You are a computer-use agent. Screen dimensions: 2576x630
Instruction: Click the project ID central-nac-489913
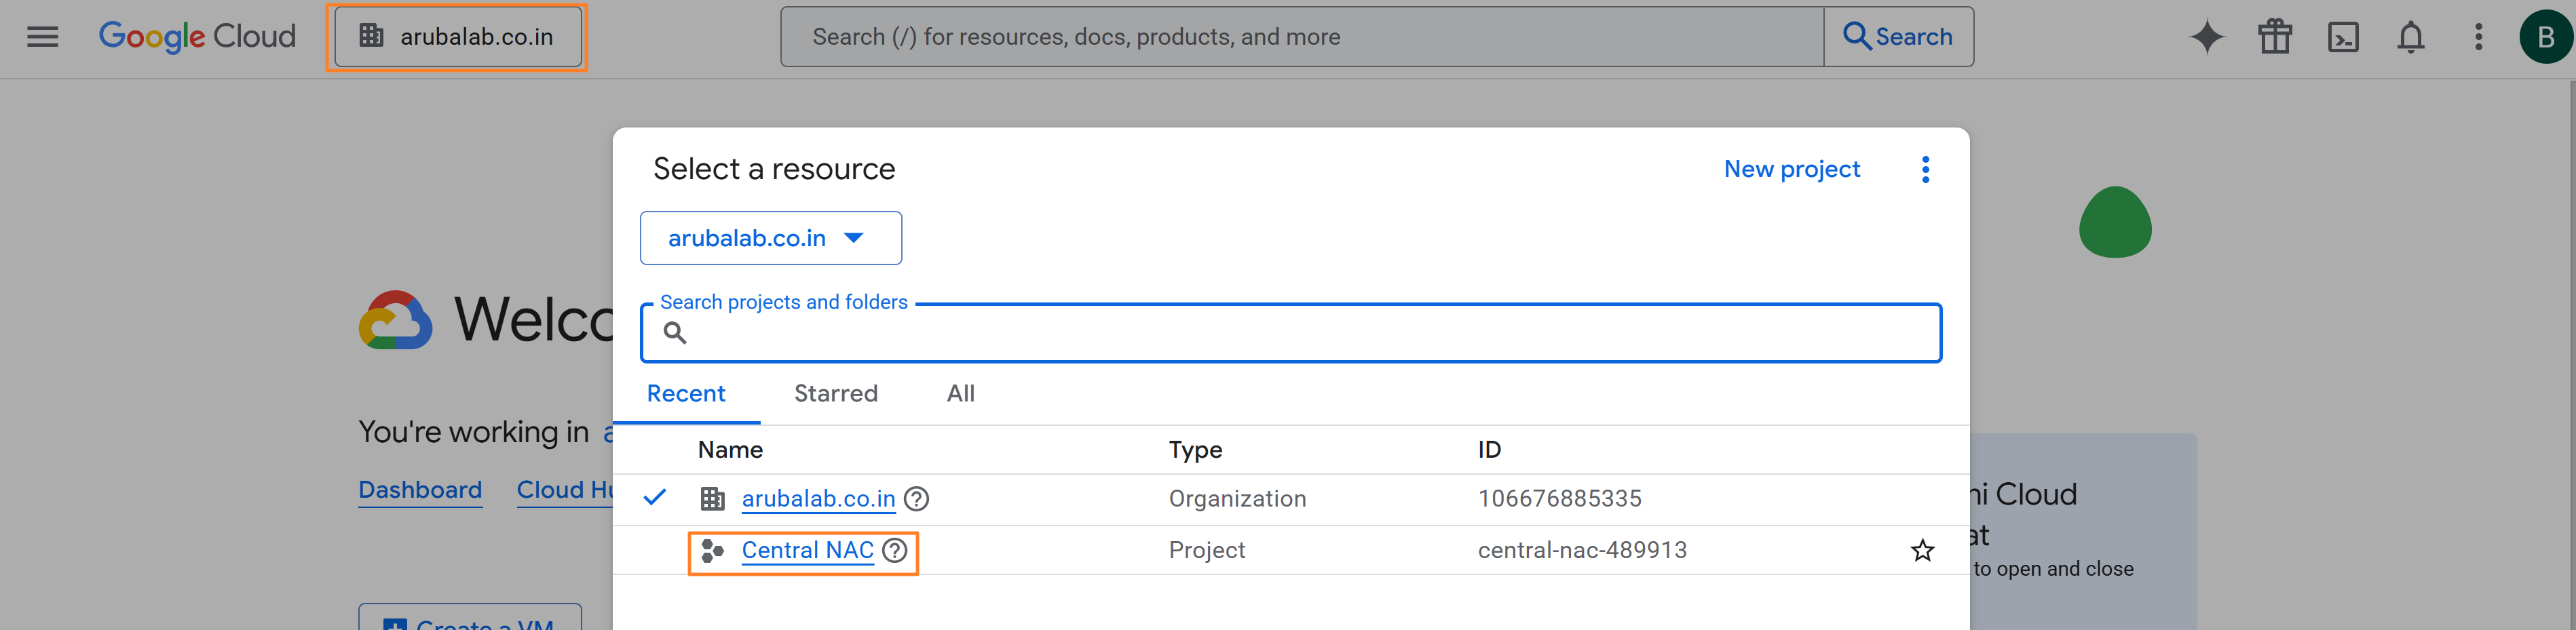click(1582, 551)
